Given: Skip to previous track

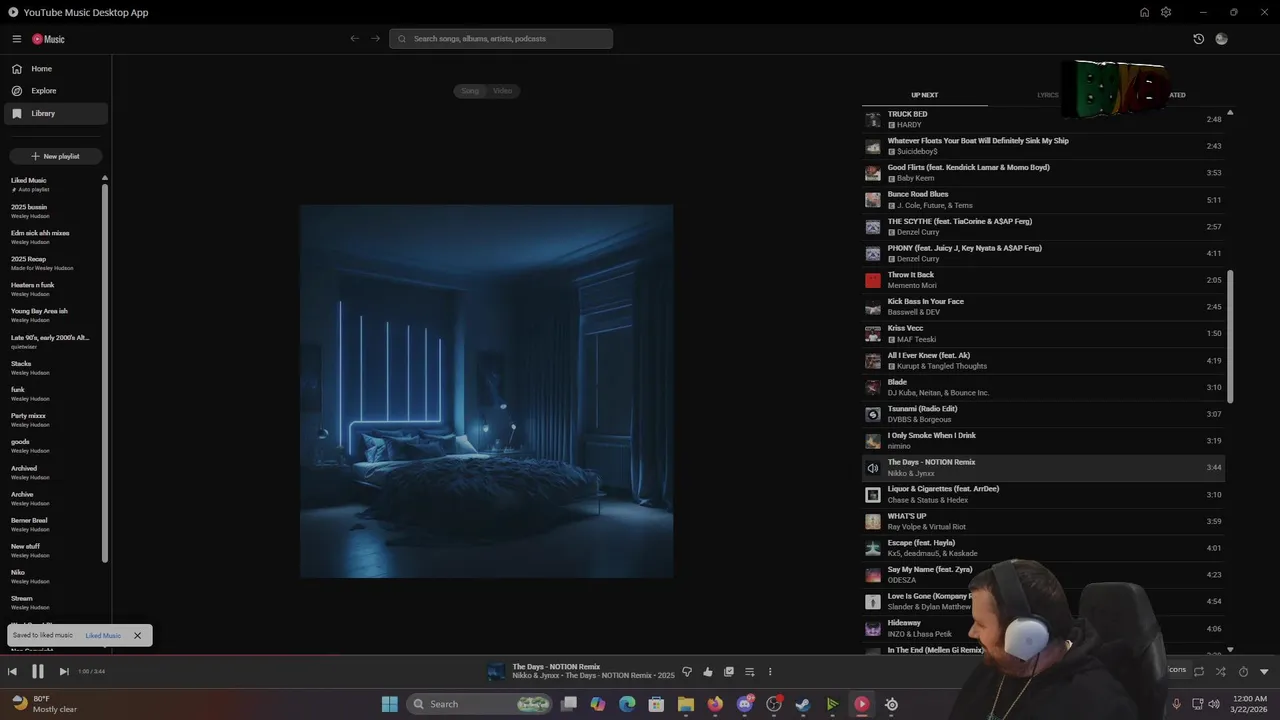Looking at the screenshot, I should tap(12, 672).
